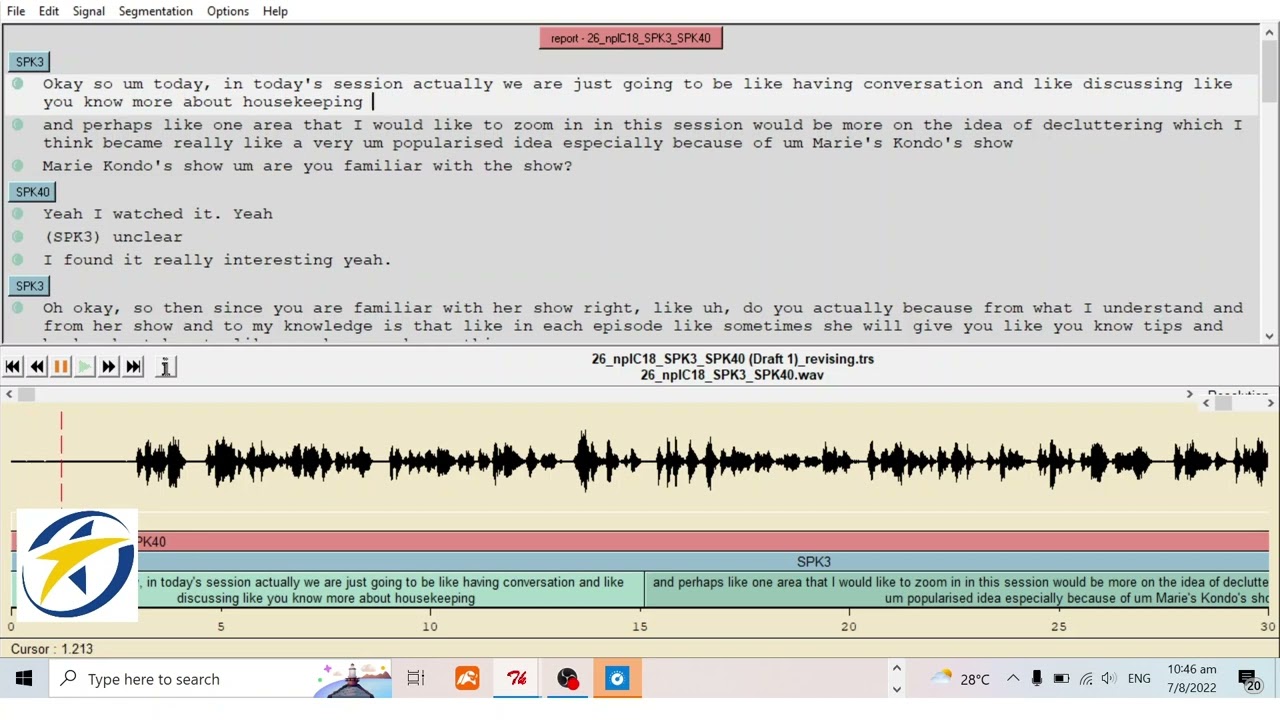The image size is (1280, 720).
Task: Select the red SPK40 speaker track
Action: pyautogui.click(x=640, y=542)
